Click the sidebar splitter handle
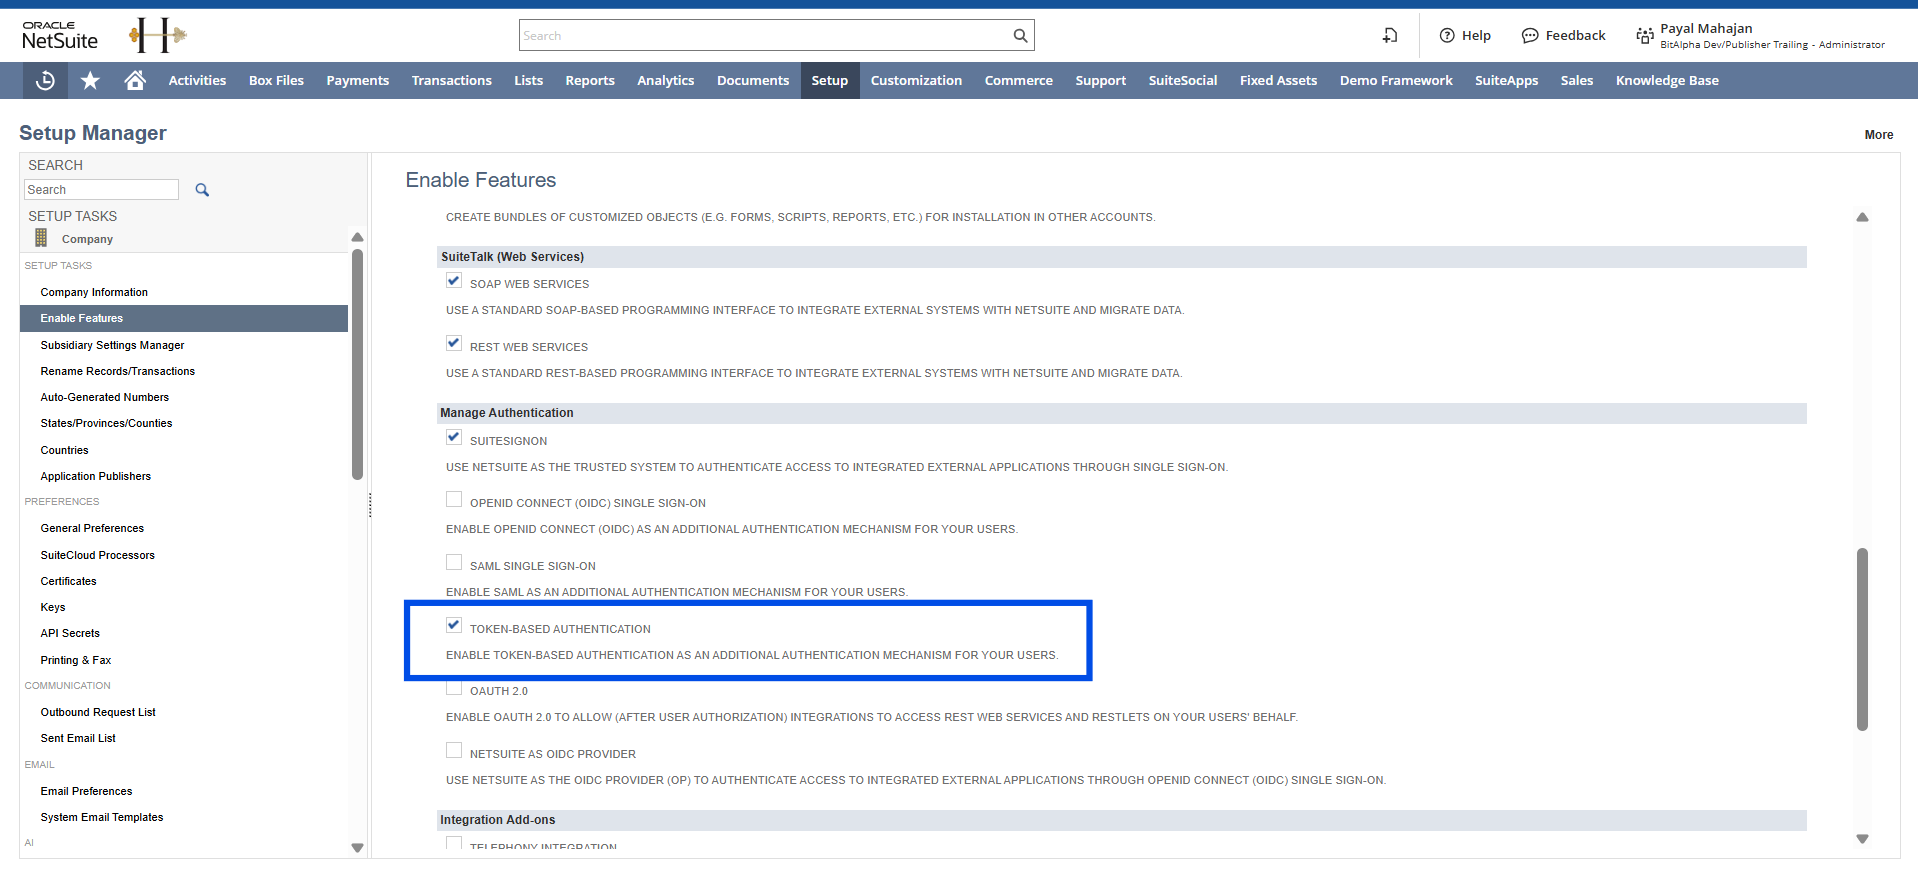Image resolution: width=1918 pixels, height=872 pixels. pyautogui.click(x=370, y=505)
